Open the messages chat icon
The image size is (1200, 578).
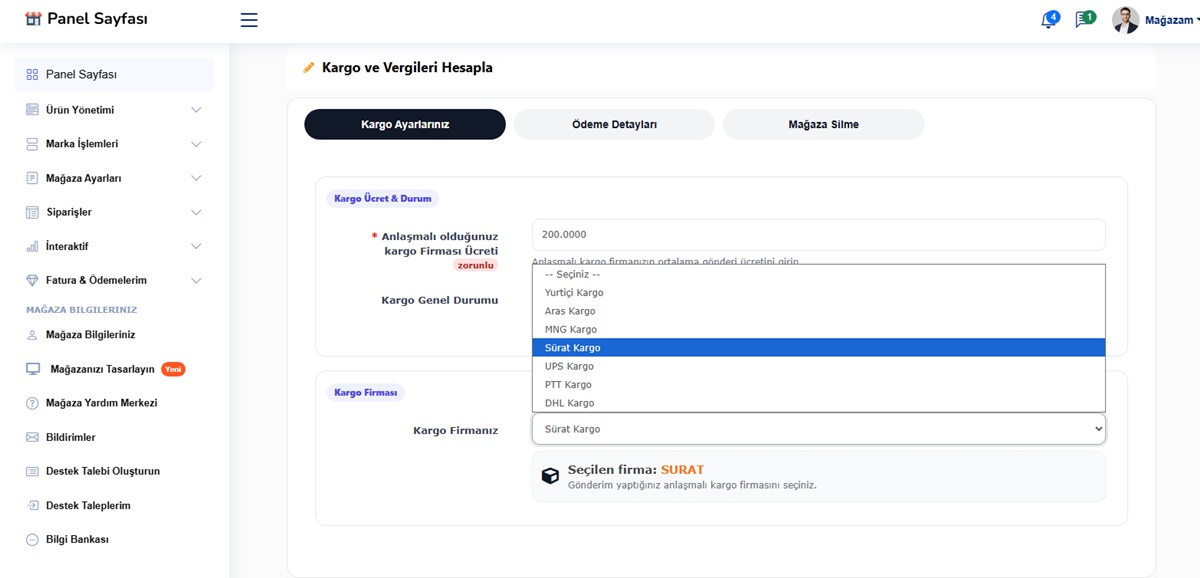(1083, 20)
